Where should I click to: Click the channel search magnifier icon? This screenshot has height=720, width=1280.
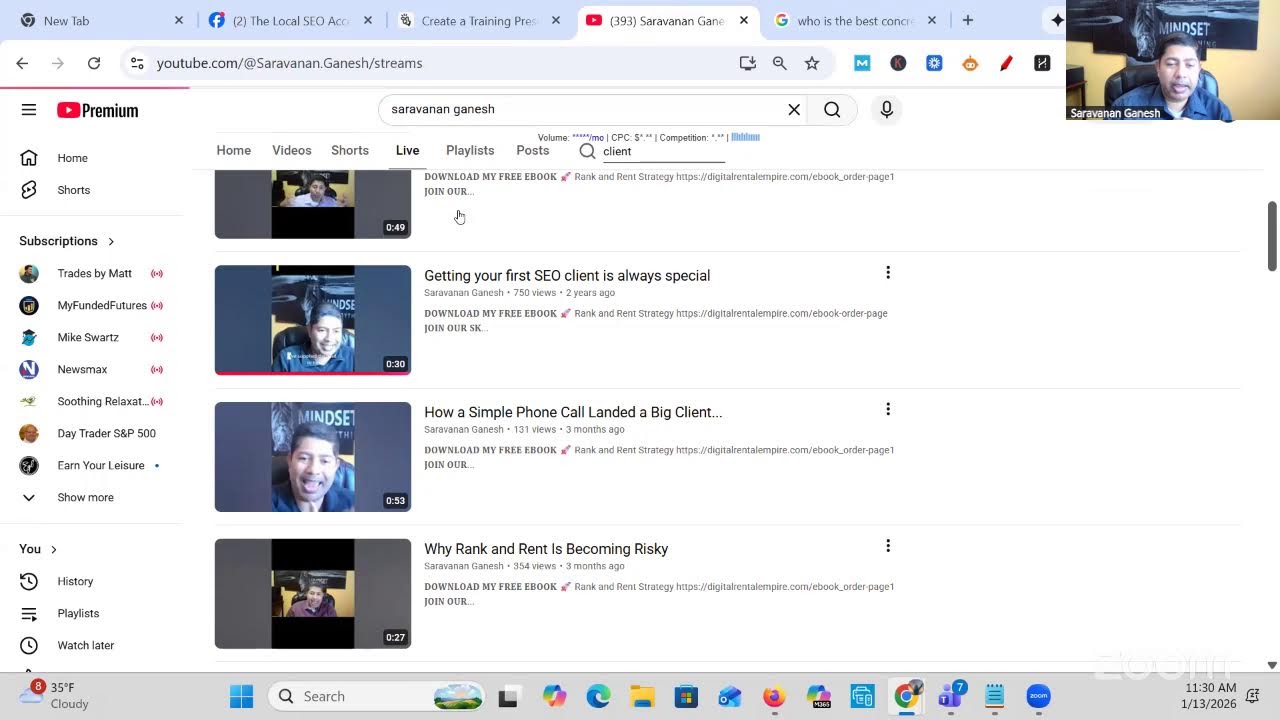587,151
